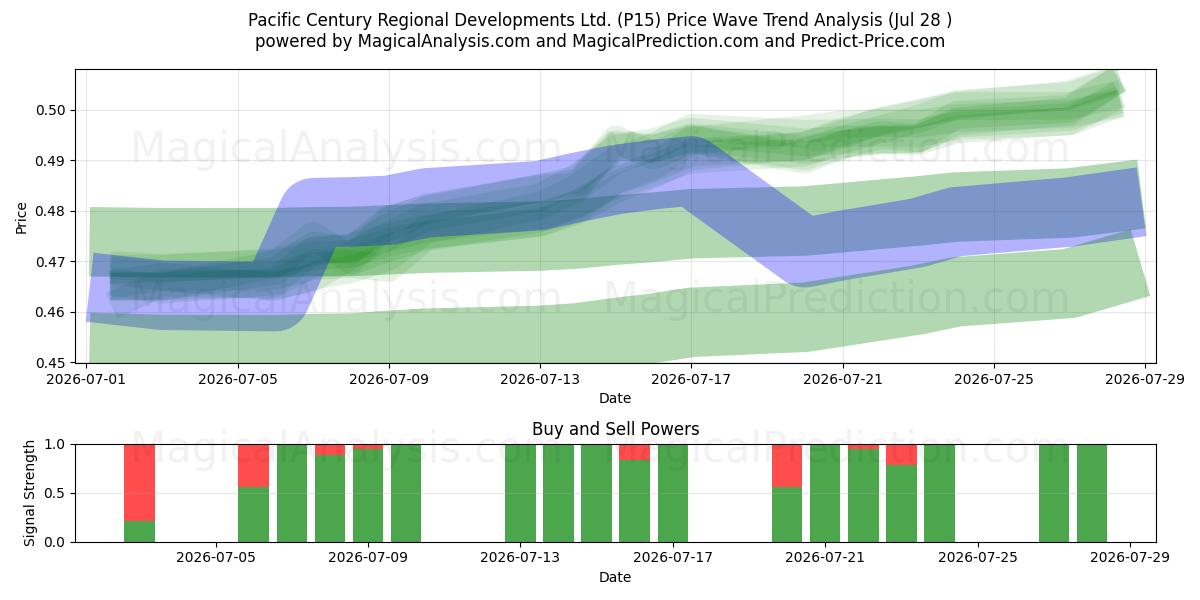The height and width of the screenshot is (600, 1200).
Task: Click the 'Price' y-axis label
Action: click(22, 216)
